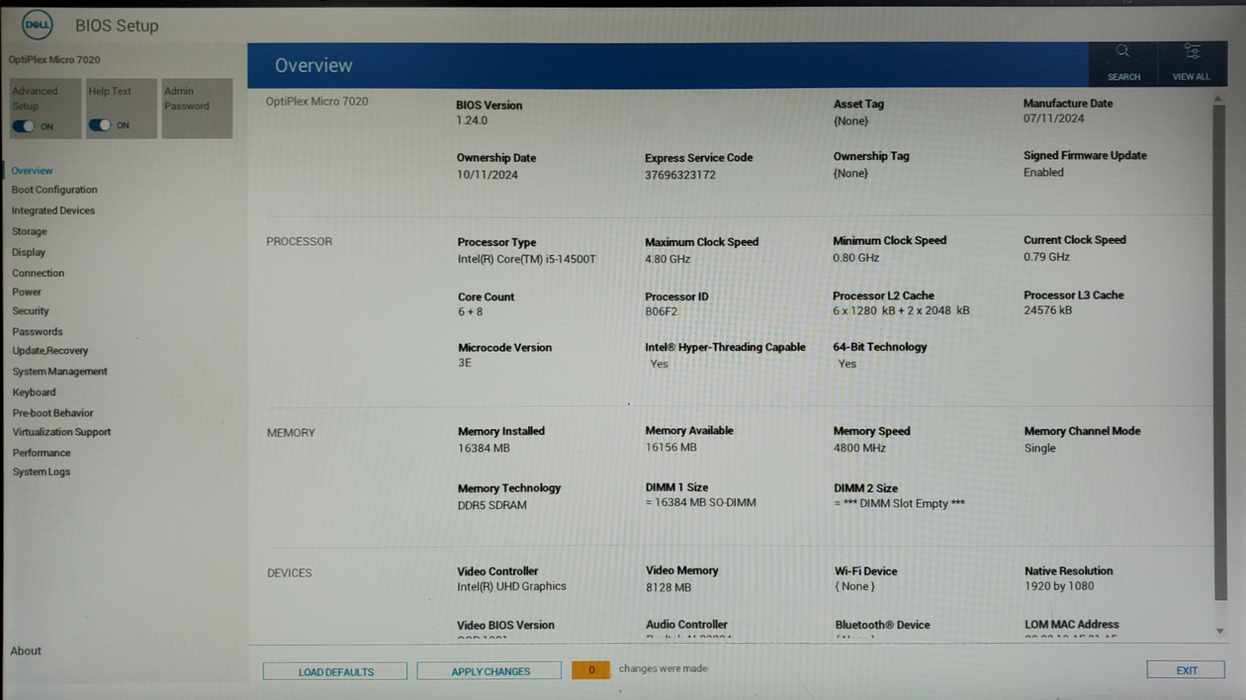The height and width of the screenshot is (700, 1246).
Task: Select the Performance menu item
Action: coord(42,453)
